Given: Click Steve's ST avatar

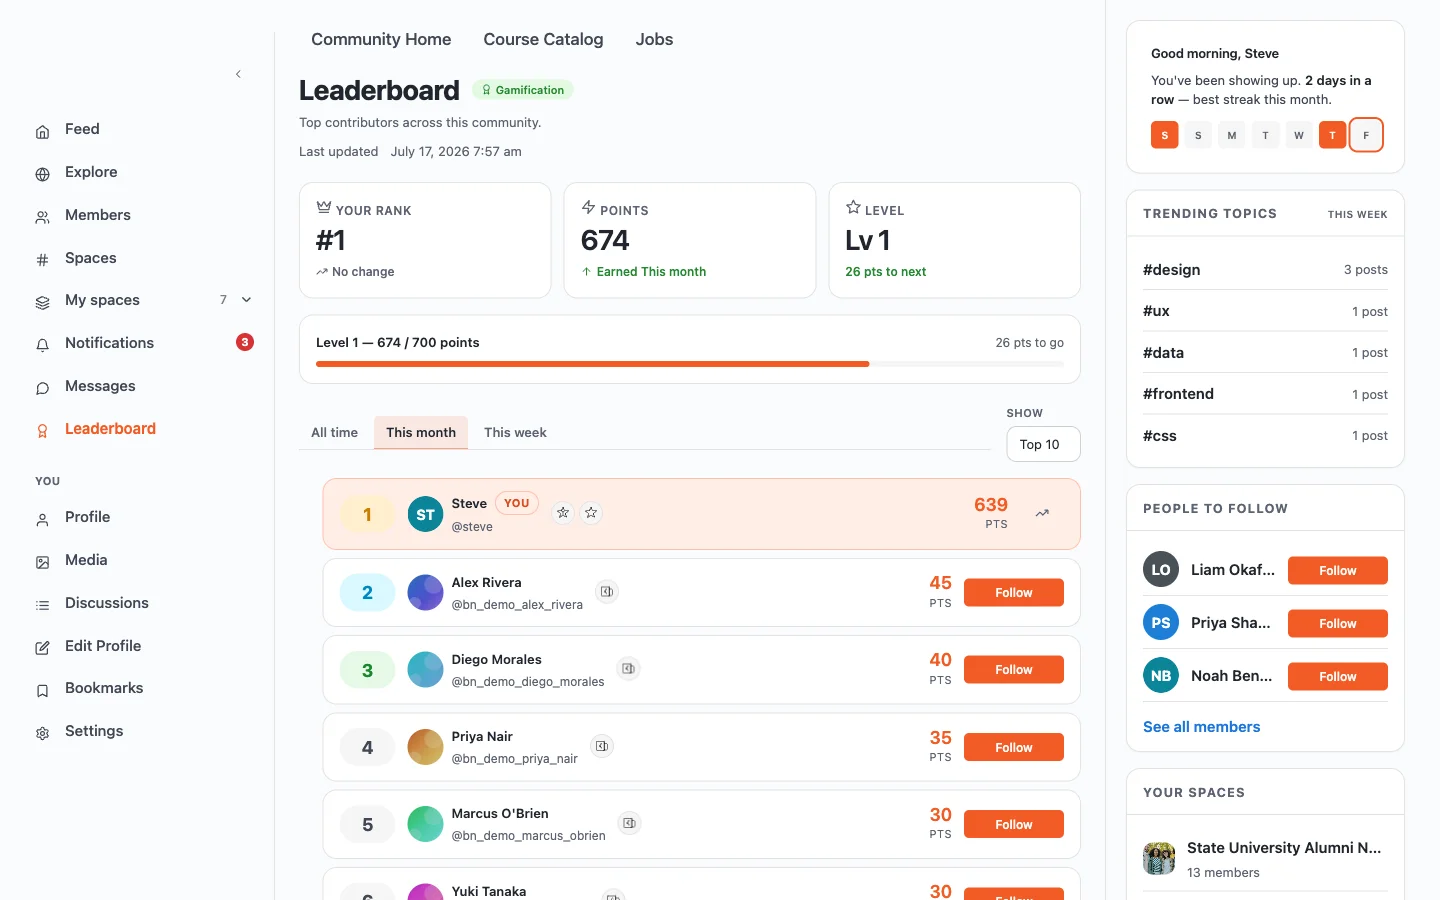Looking at the screenshot, I should pos(425,514).
